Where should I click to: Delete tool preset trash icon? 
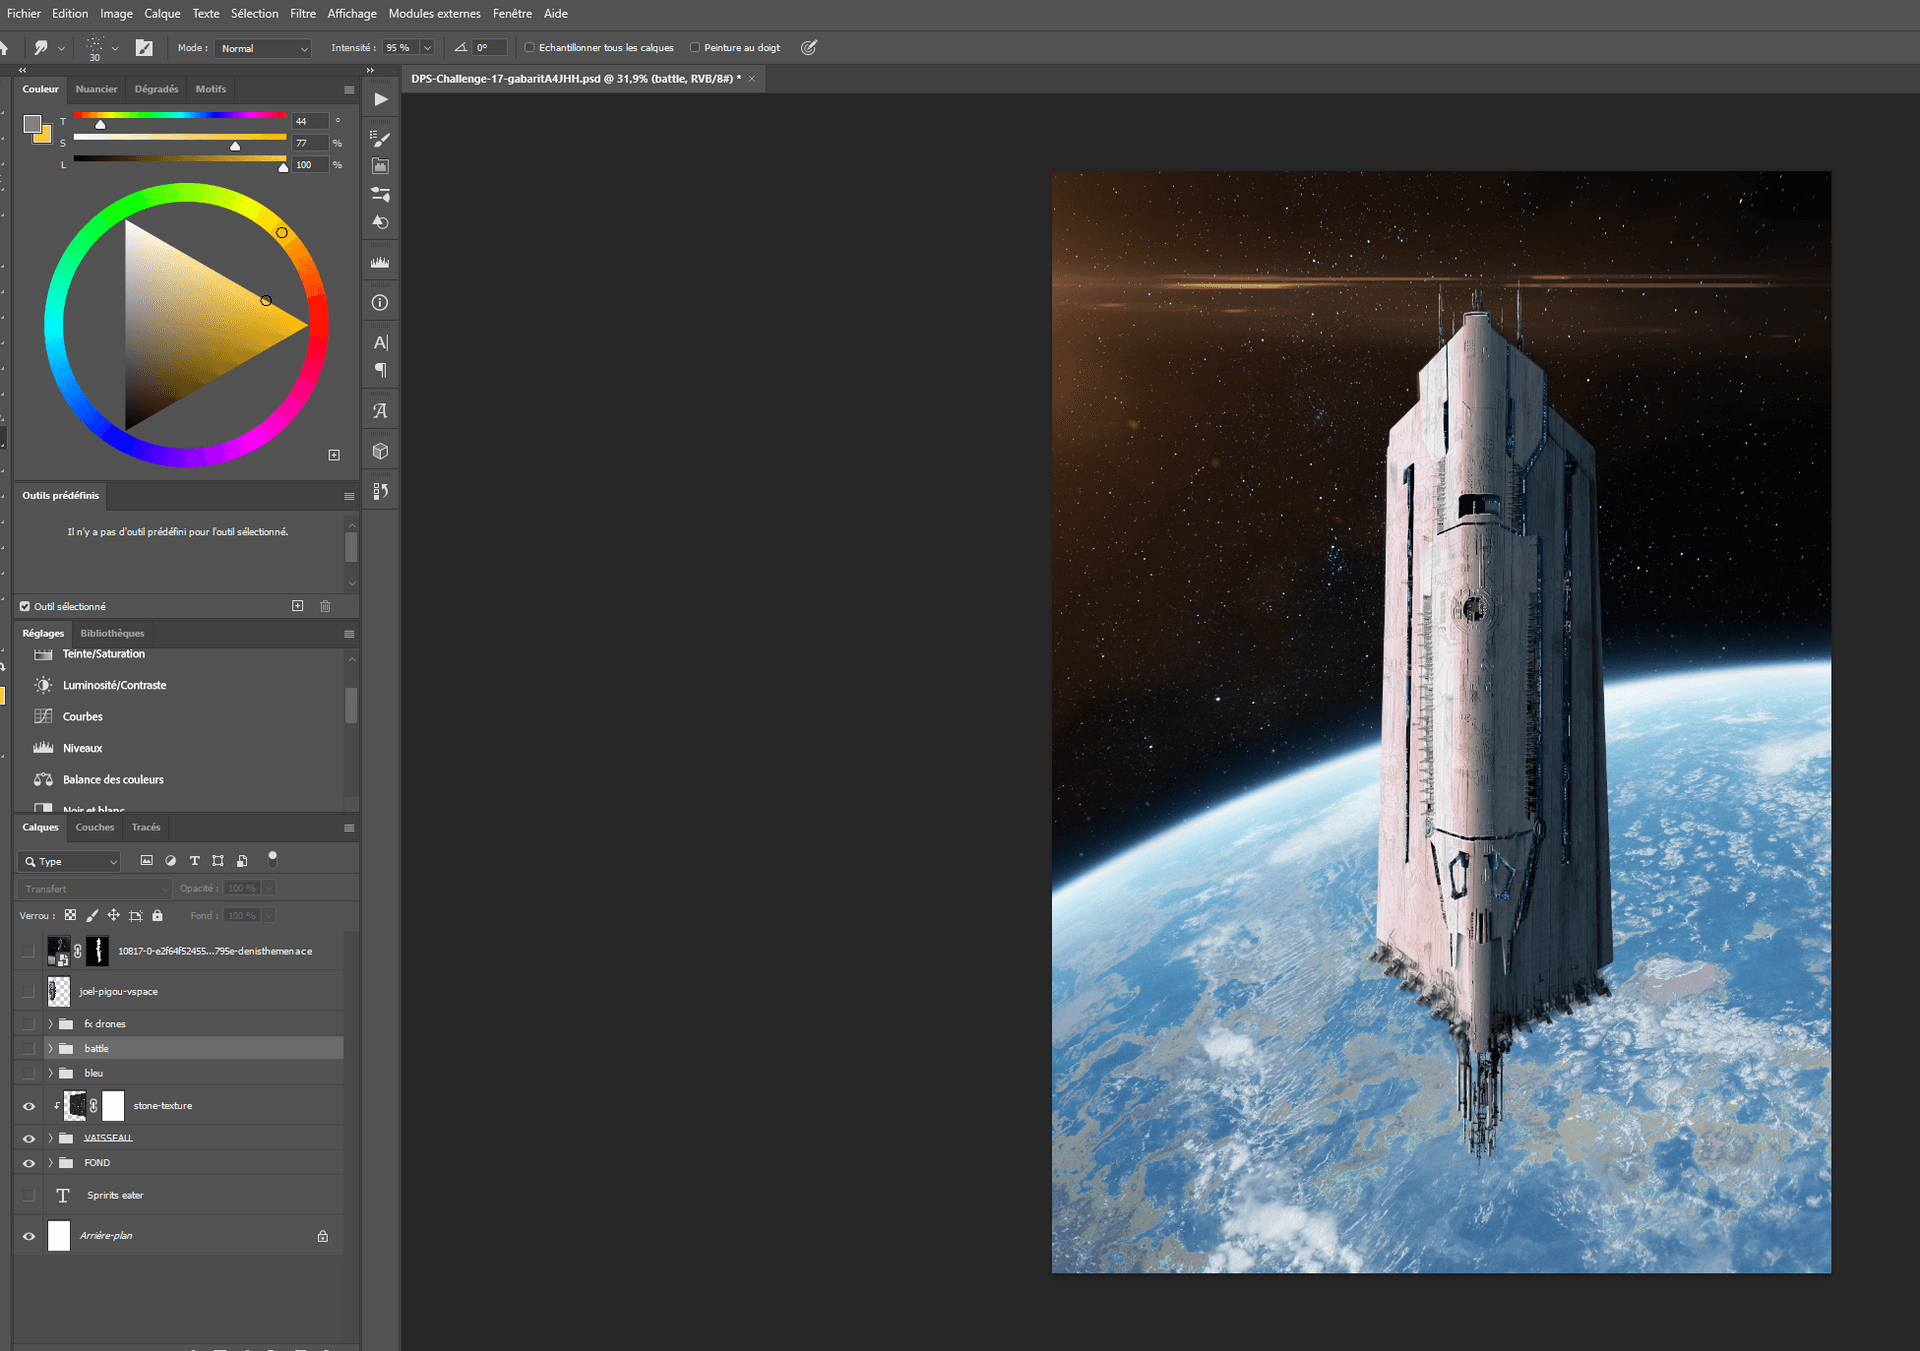click(325, 606)
